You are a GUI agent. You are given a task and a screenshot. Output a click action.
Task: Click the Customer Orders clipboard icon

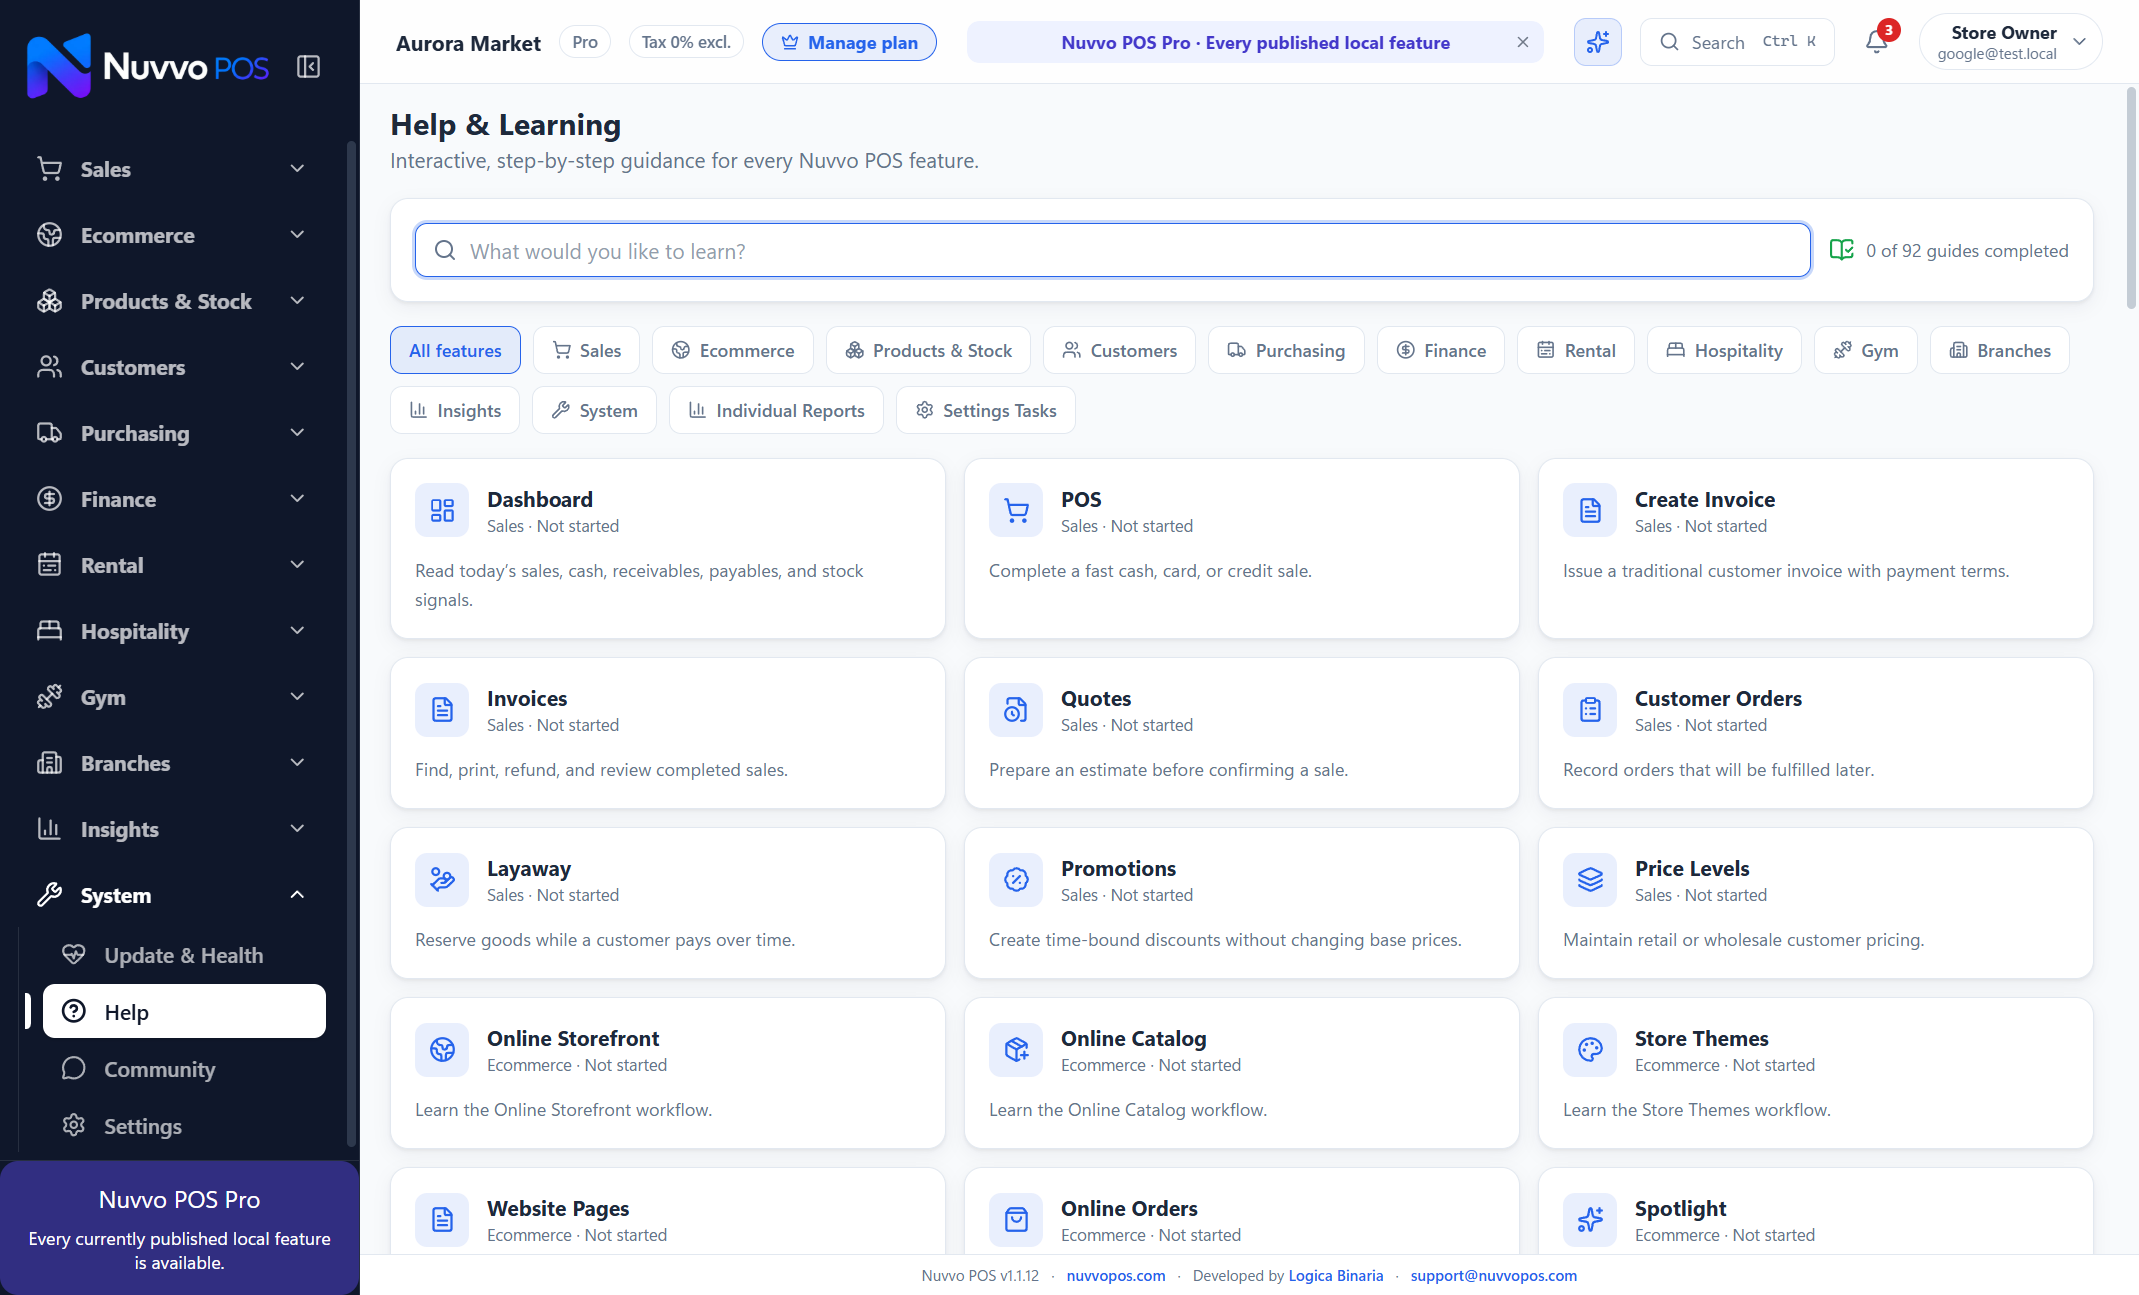(1590, 710)
